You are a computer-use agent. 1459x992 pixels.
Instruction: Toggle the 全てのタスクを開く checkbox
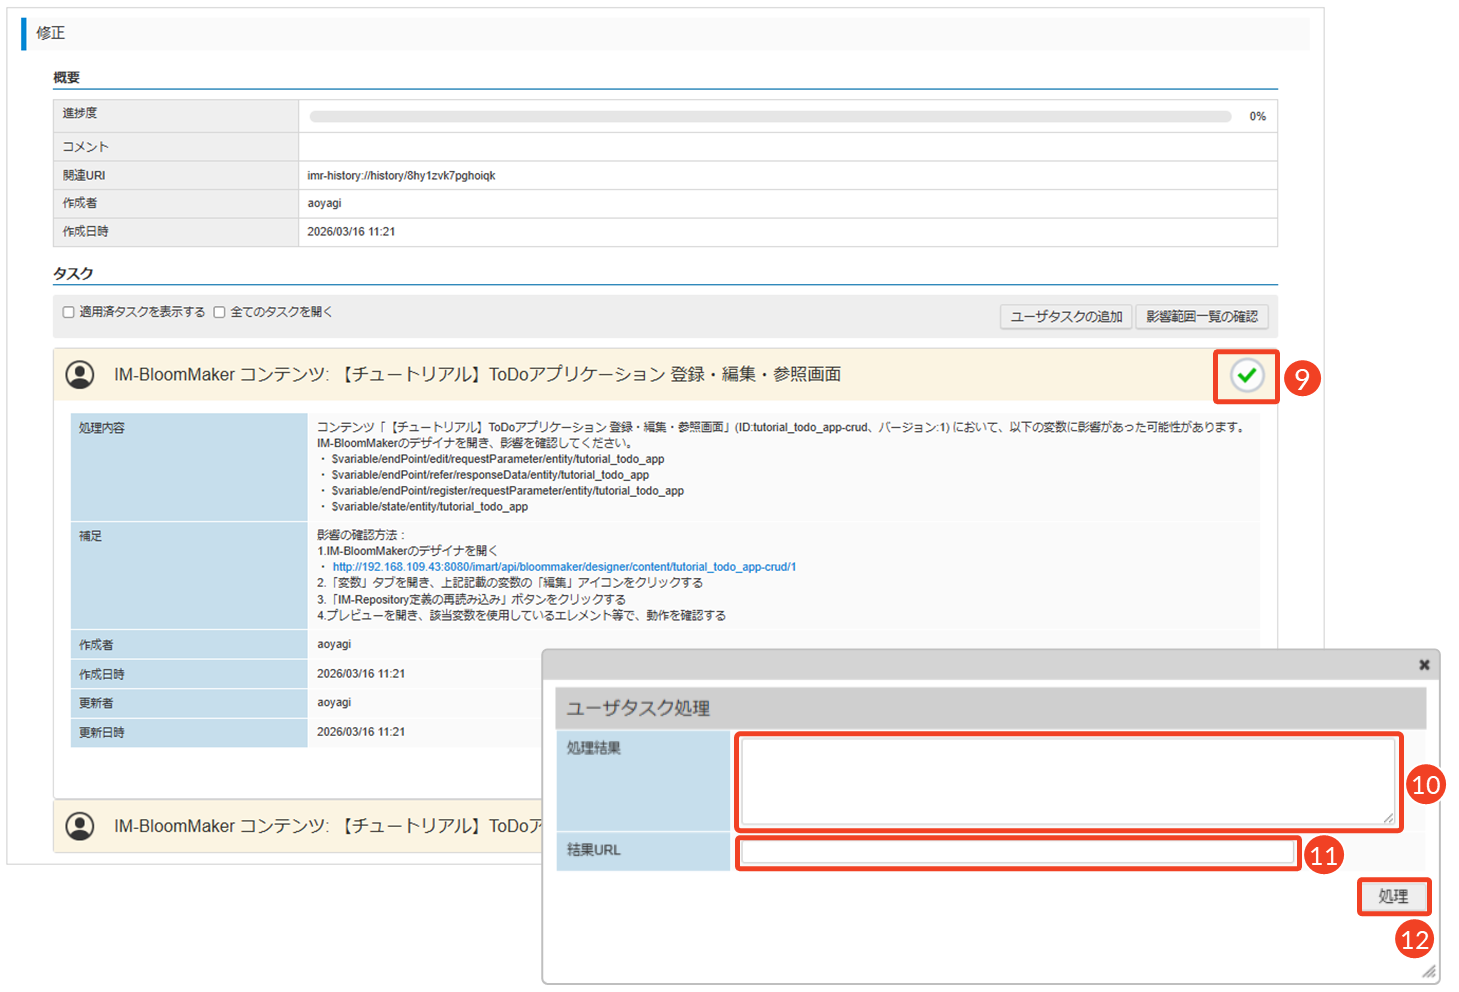coord(219,312)
